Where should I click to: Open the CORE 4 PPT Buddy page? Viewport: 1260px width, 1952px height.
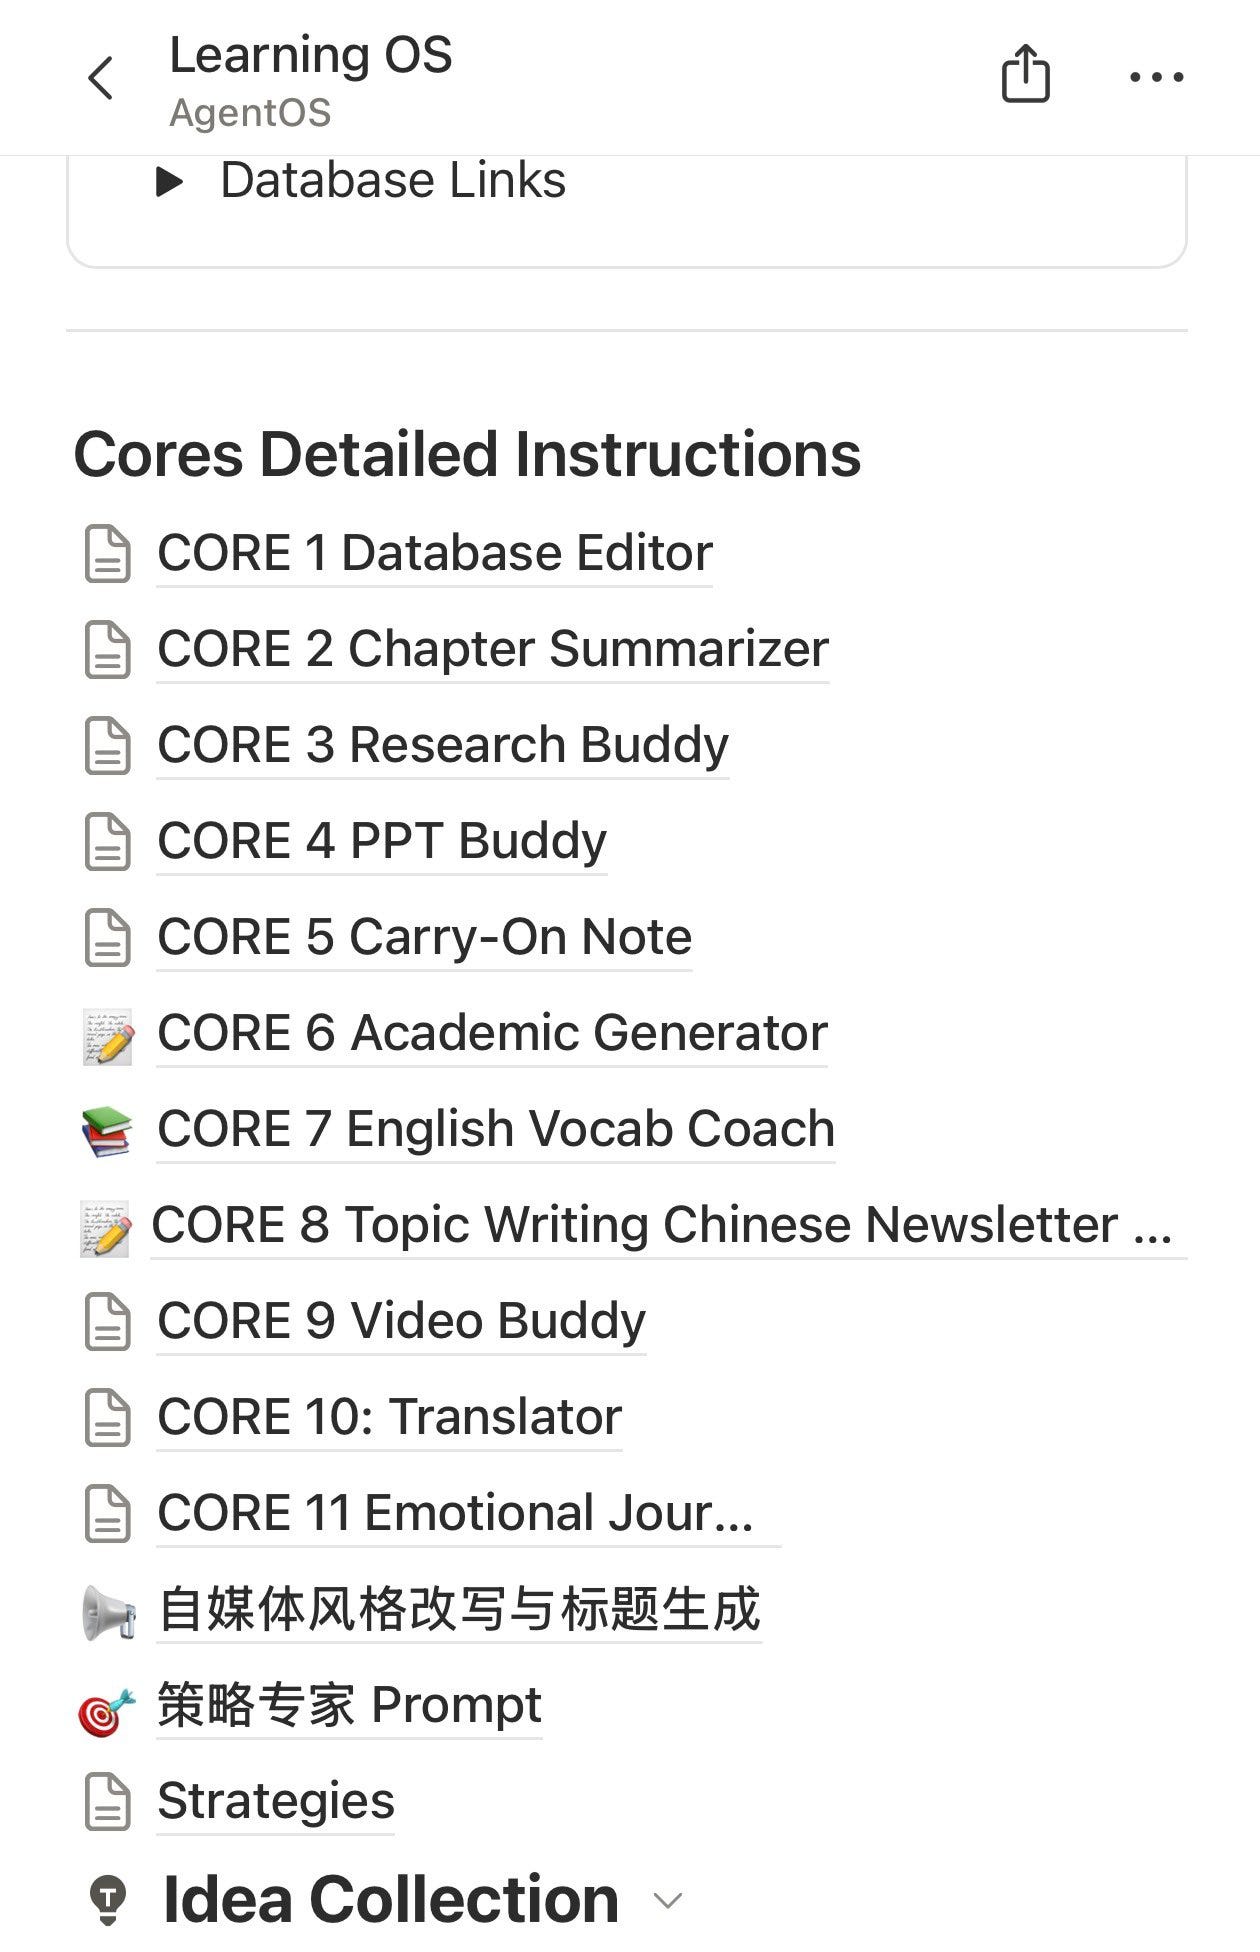click(382, 841)
